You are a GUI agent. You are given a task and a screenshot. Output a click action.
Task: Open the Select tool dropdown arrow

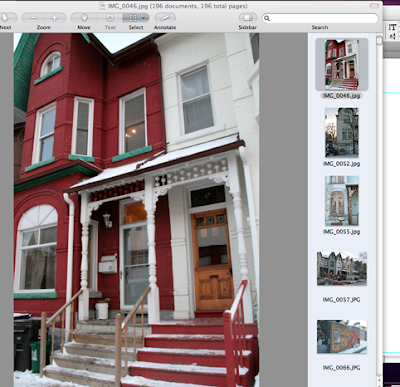(x=144, y=18)
